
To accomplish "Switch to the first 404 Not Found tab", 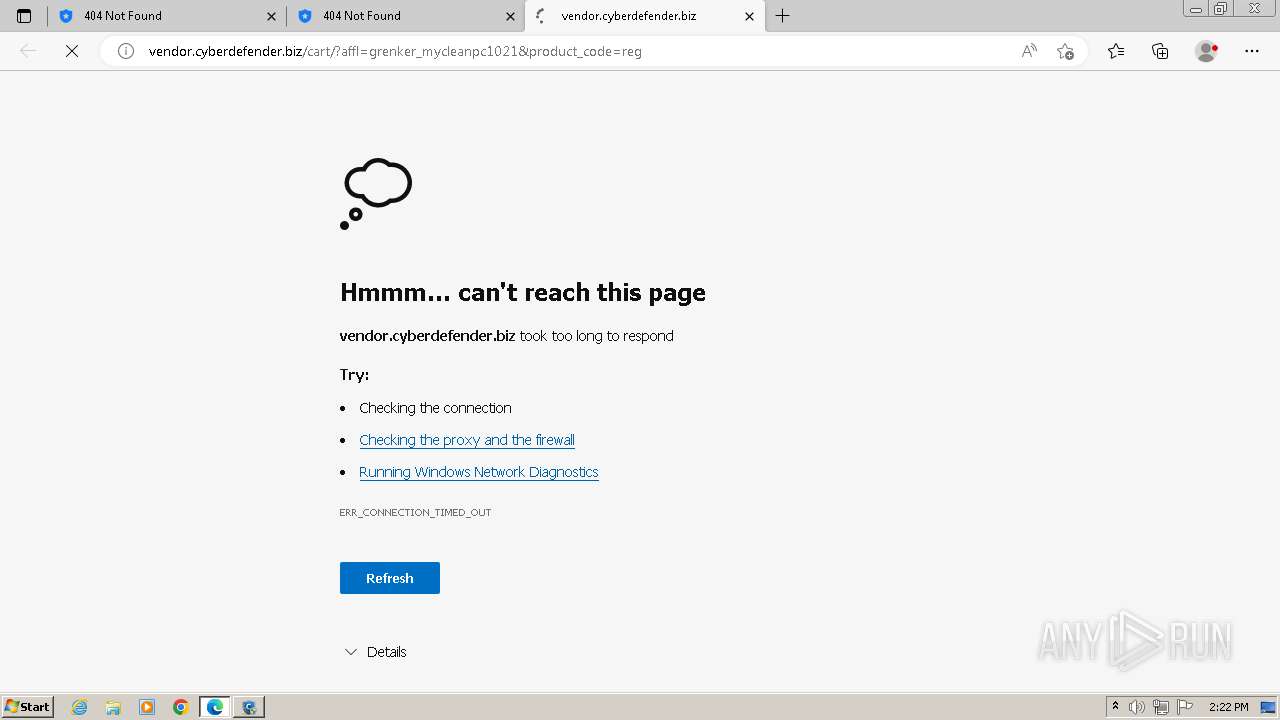I will tap(167, 16).
